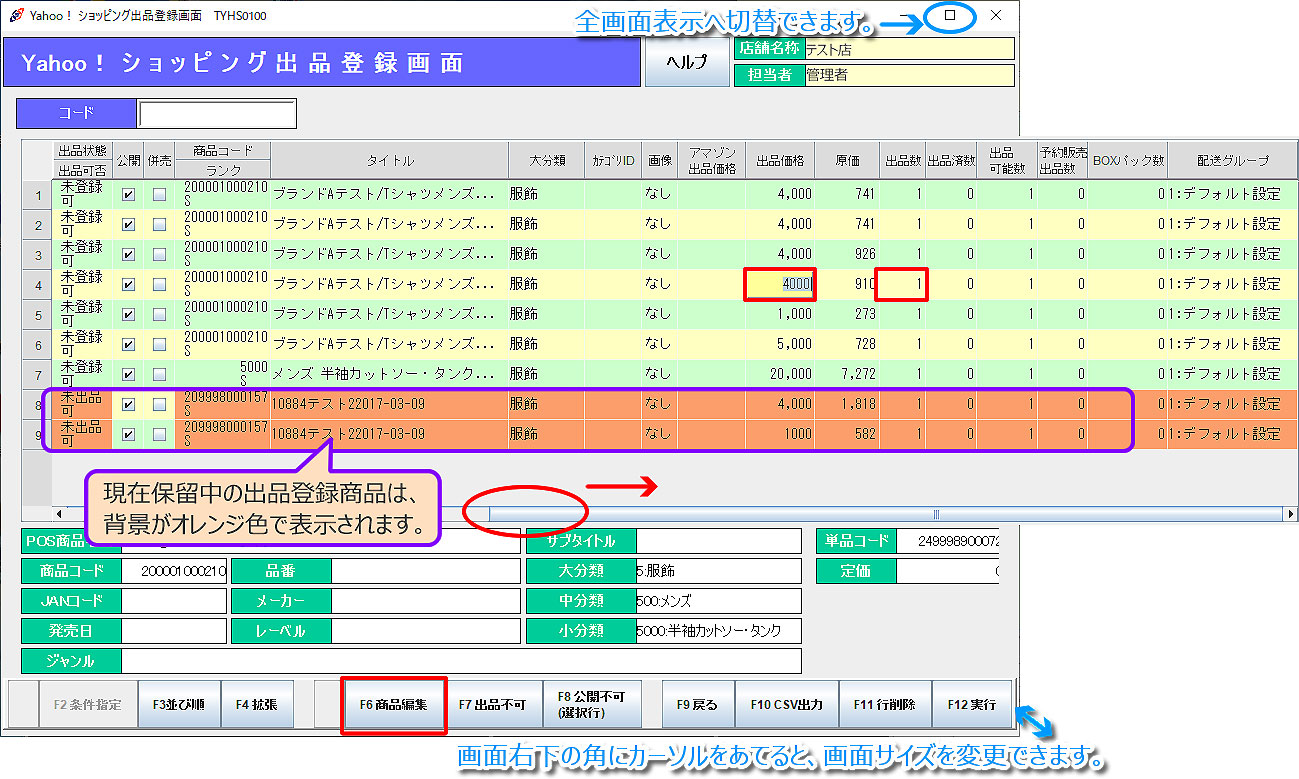
Task: Go back with F9 戻る
Action: pos(698,705)
